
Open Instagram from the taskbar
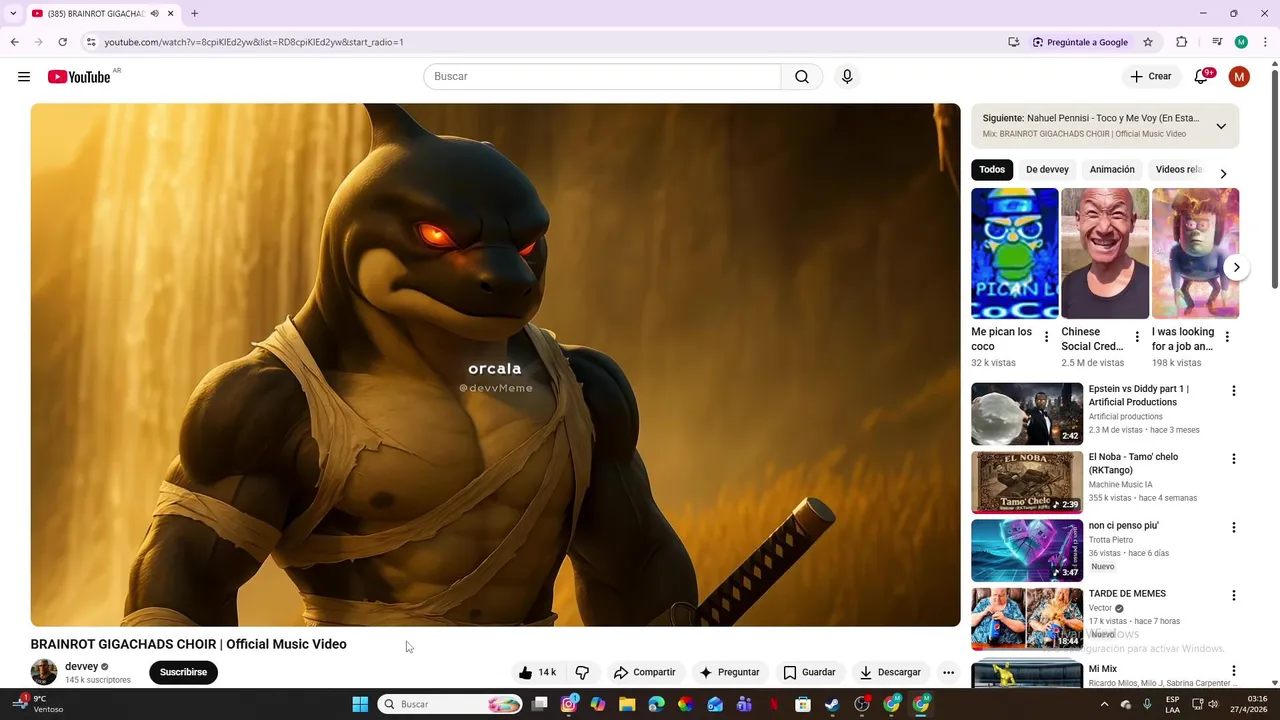coord(569,705)
